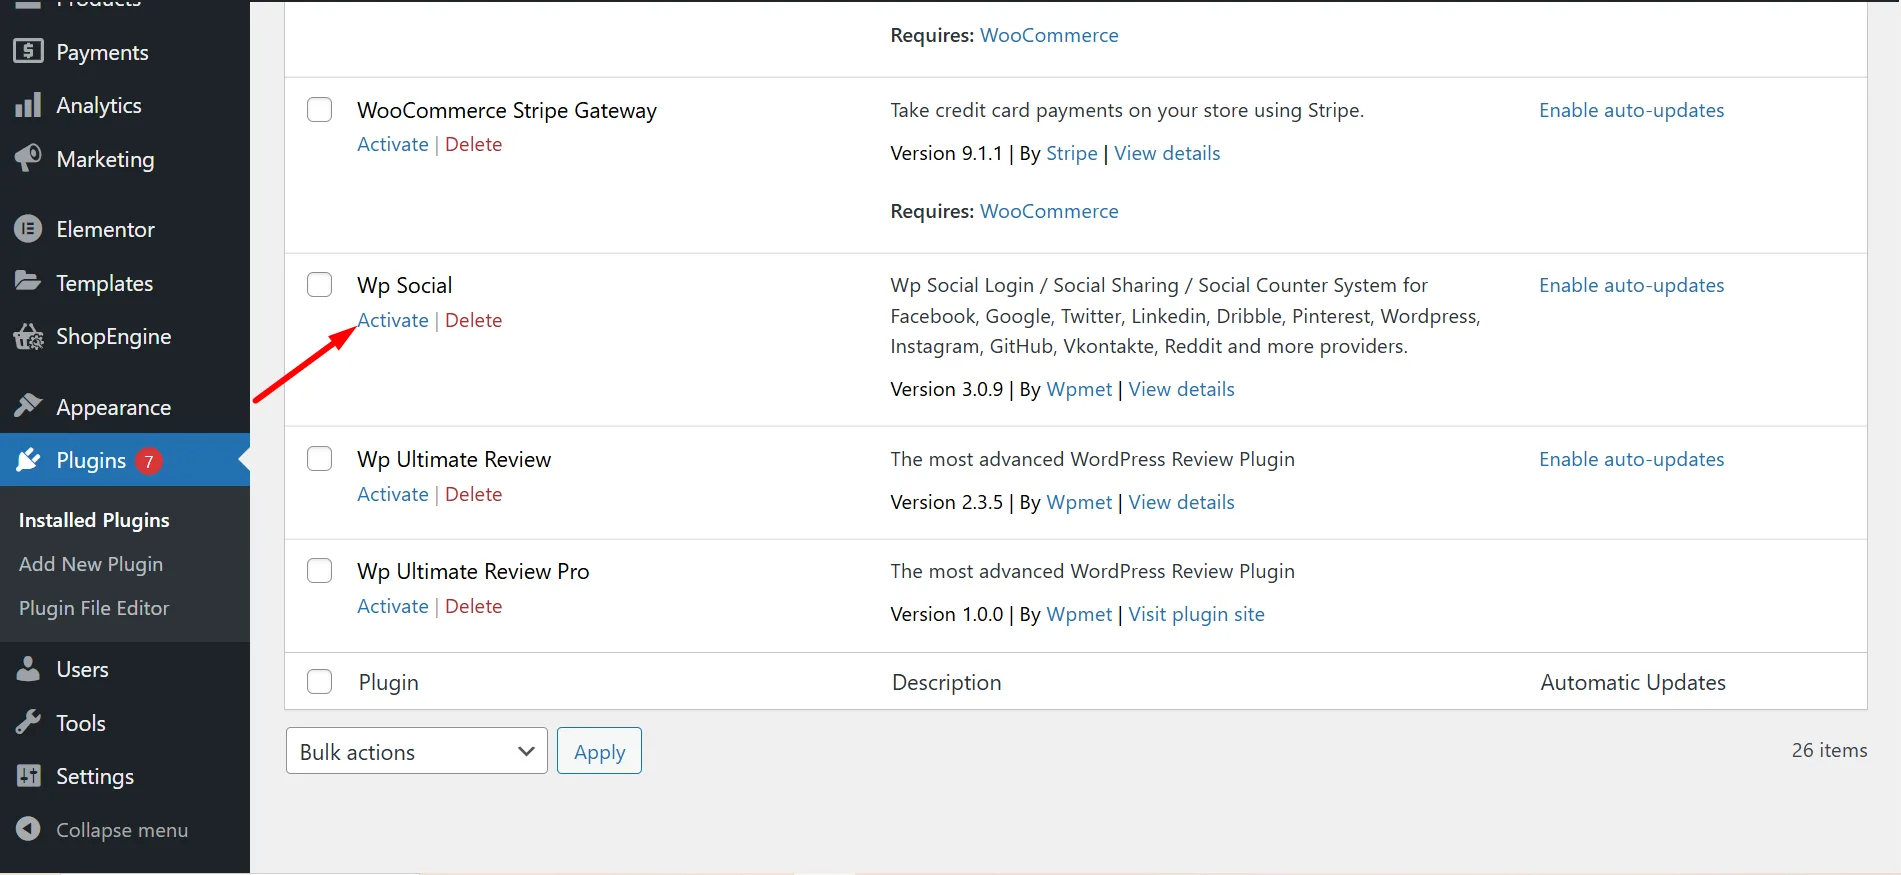This screenshot has height=875, width=1901.
Task: Open the Settings menu
Action: [x=95, y=776]
